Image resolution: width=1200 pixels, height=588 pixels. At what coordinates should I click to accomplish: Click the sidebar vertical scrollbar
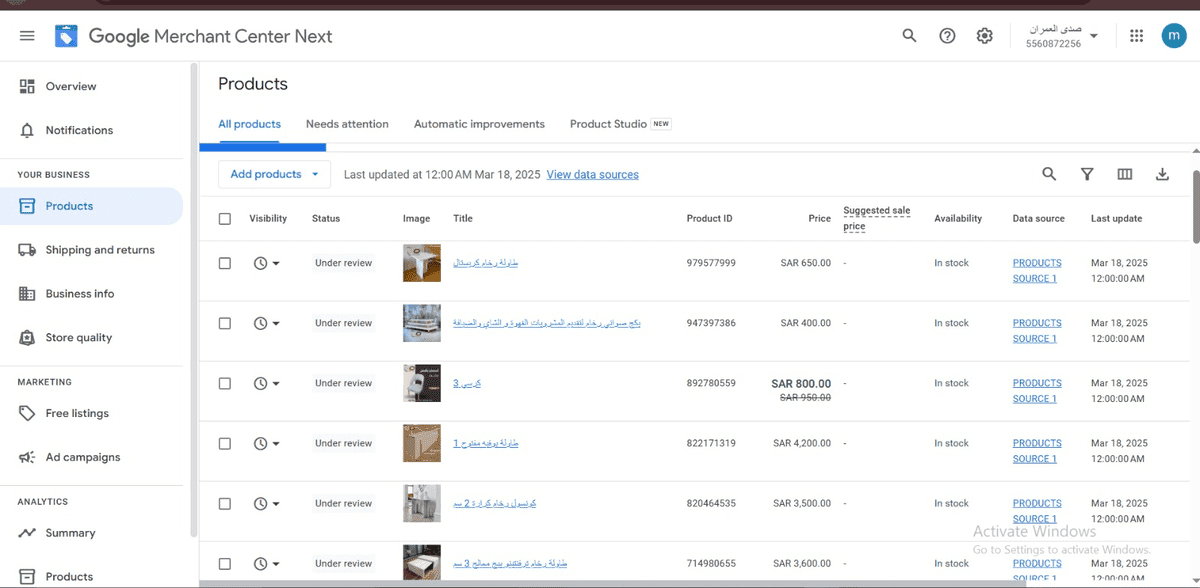pyautogui.click(x=193, y=150)
